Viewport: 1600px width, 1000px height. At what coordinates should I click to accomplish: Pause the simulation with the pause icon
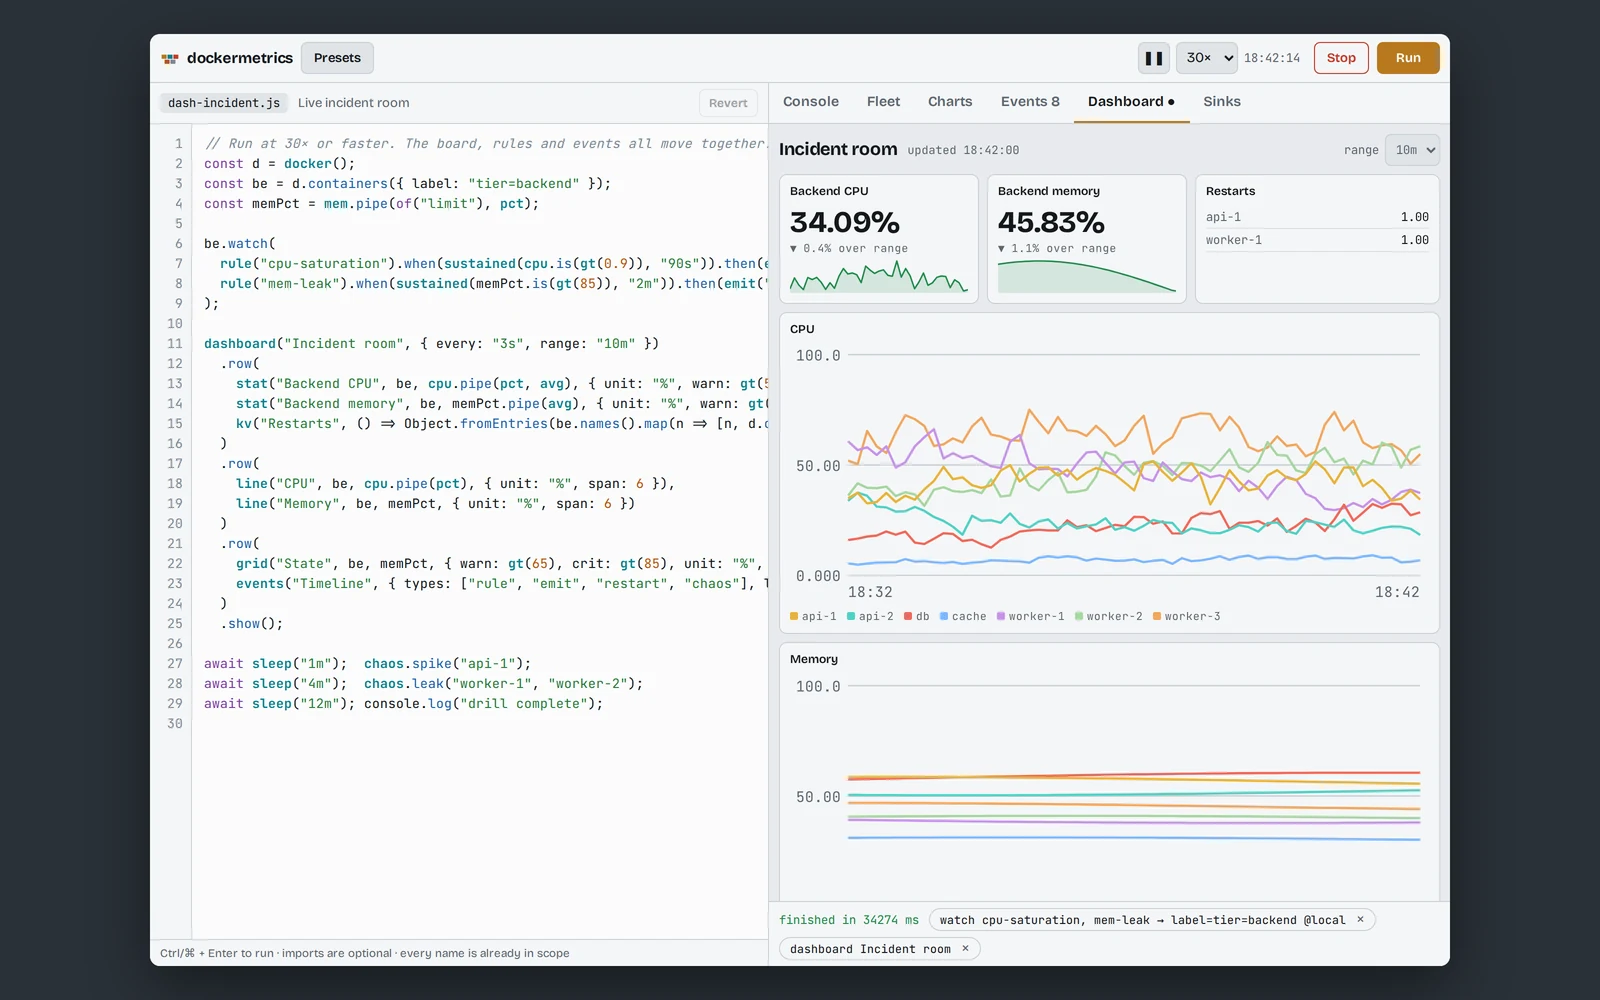point(1154,58)
